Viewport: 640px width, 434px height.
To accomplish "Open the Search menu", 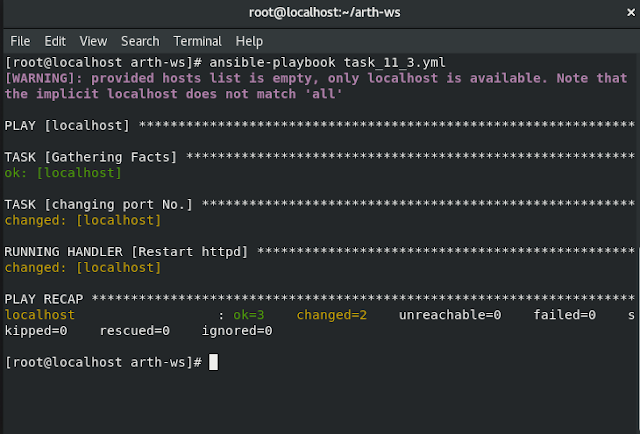I will (x=140, y=41).
